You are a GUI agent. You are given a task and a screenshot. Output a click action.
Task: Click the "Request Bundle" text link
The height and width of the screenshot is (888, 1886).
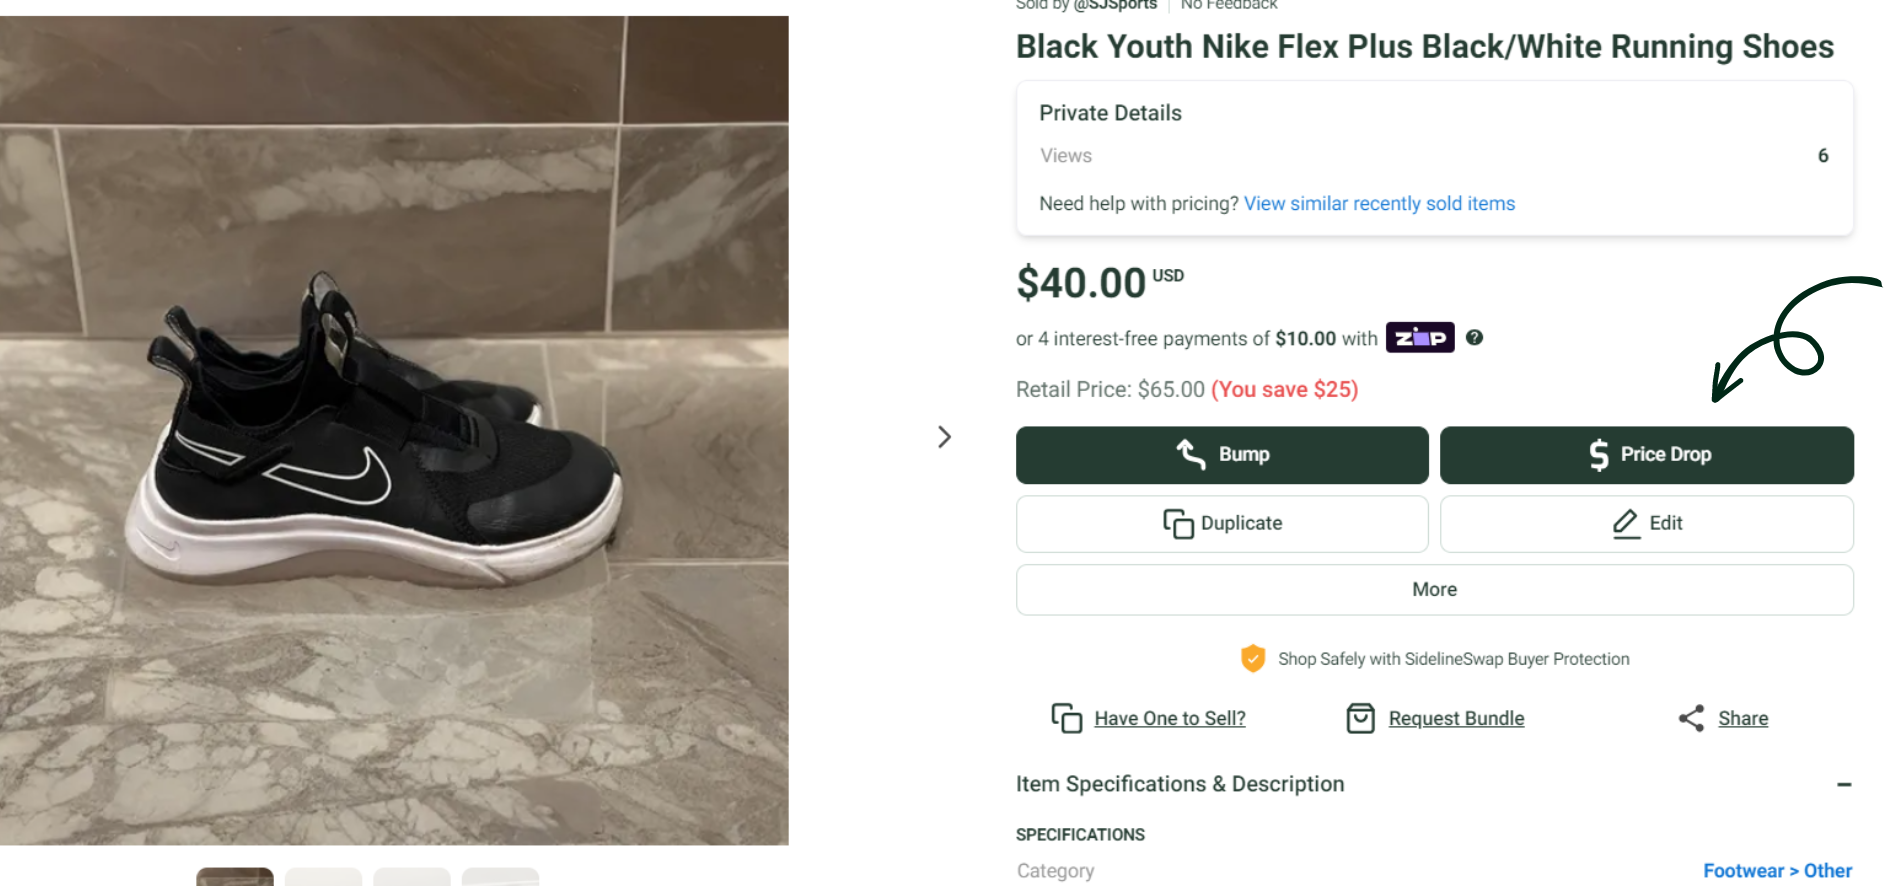point(1456,719)
